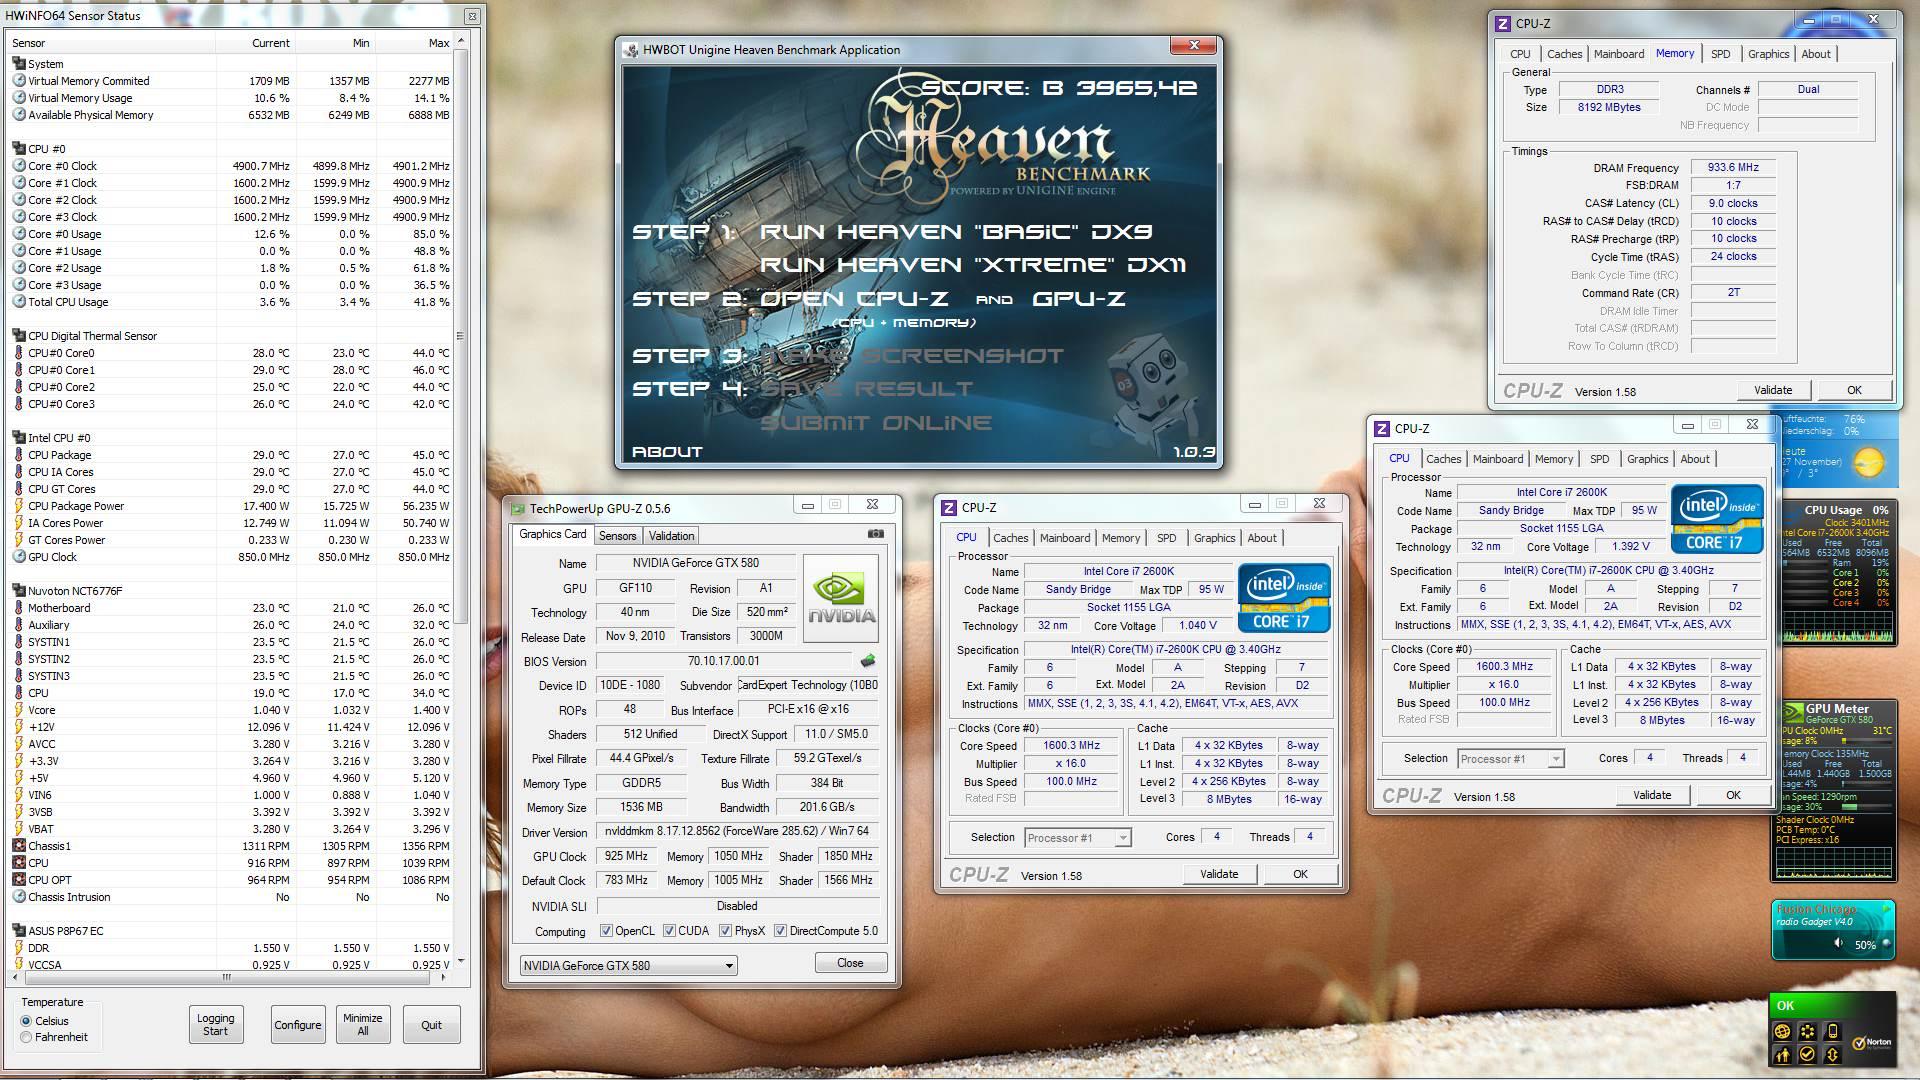Image resolution: width=1920 pixels, height=1080 pixels.
Task: Click the Norton mobile phone icon
Action: coord(1833,1031)
